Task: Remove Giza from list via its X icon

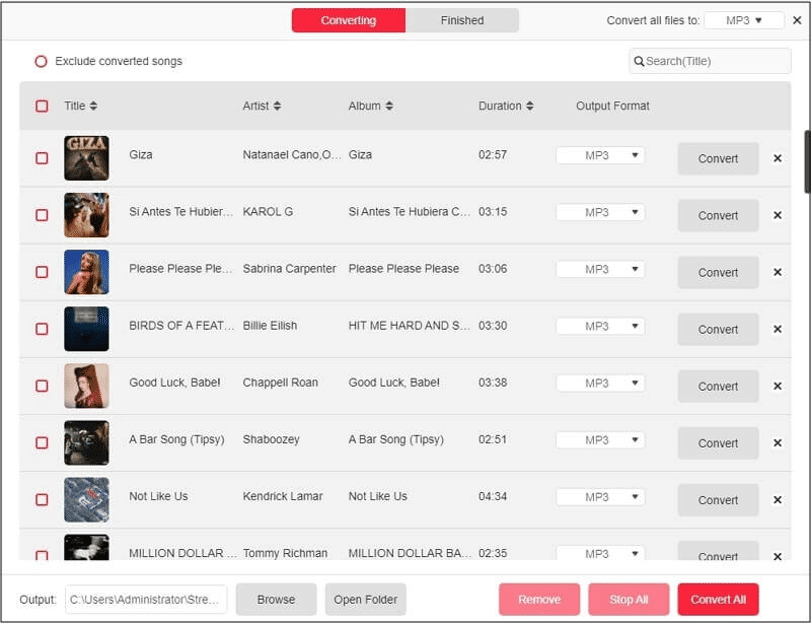Action: 777,158
